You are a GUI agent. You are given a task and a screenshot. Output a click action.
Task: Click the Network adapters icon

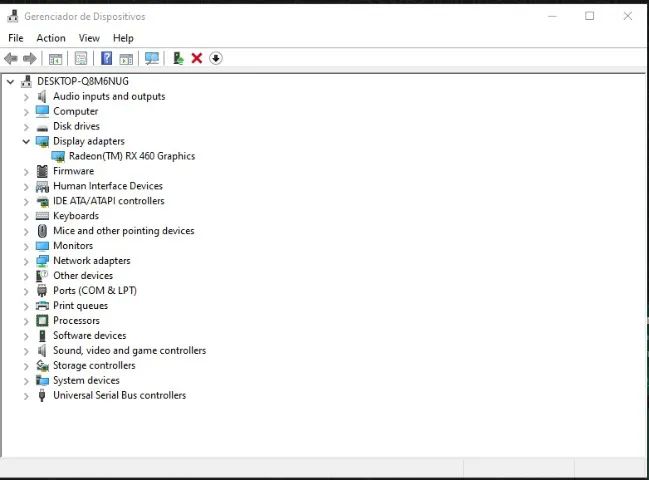[x=42, y=261]
